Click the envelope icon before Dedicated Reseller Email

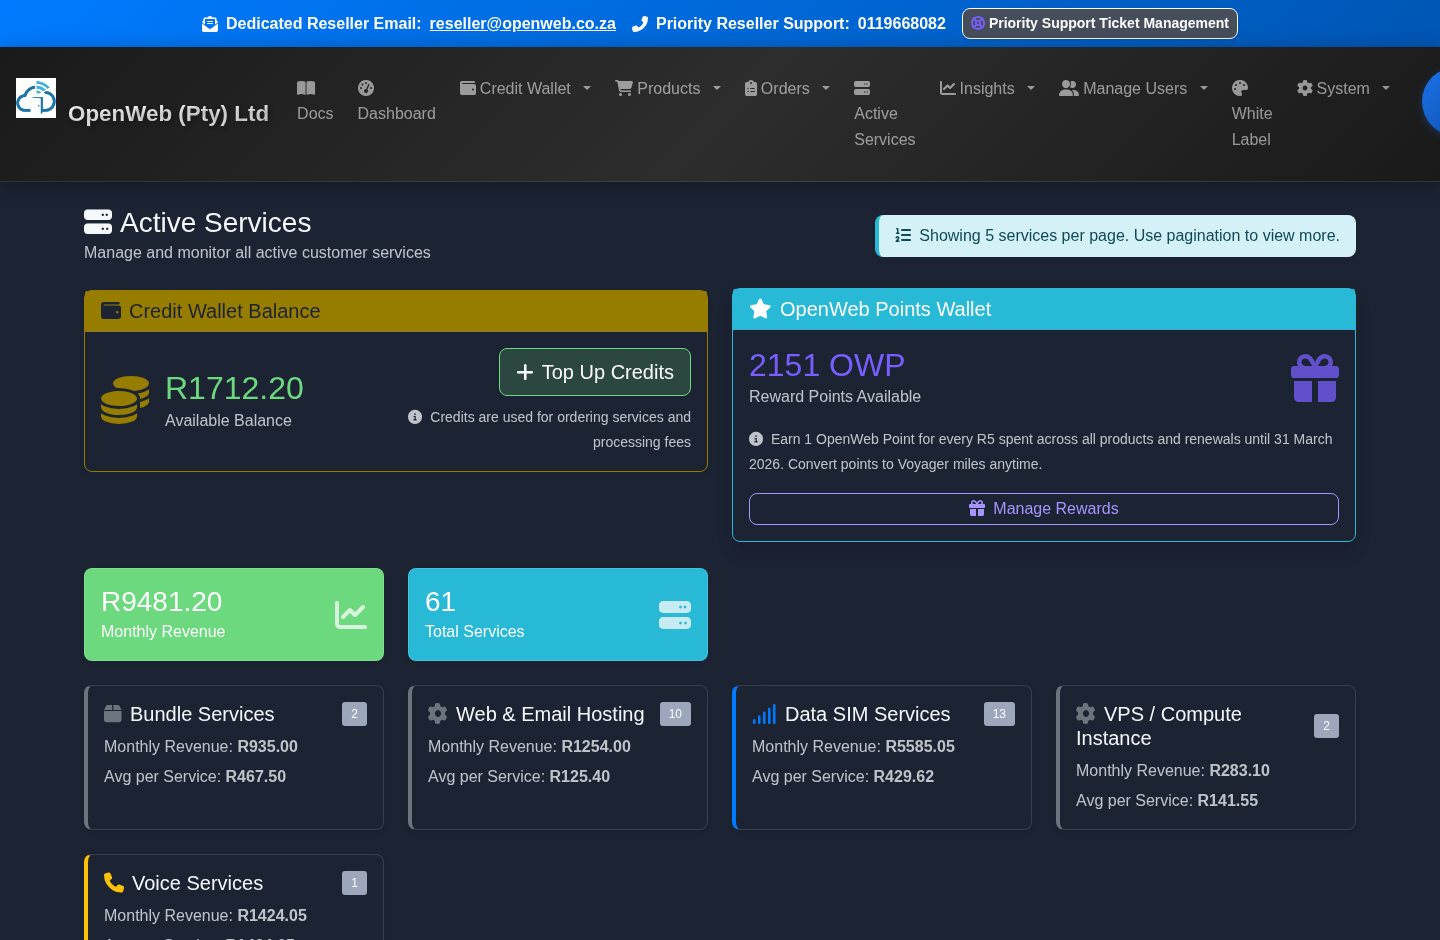[x=210, y=24]
